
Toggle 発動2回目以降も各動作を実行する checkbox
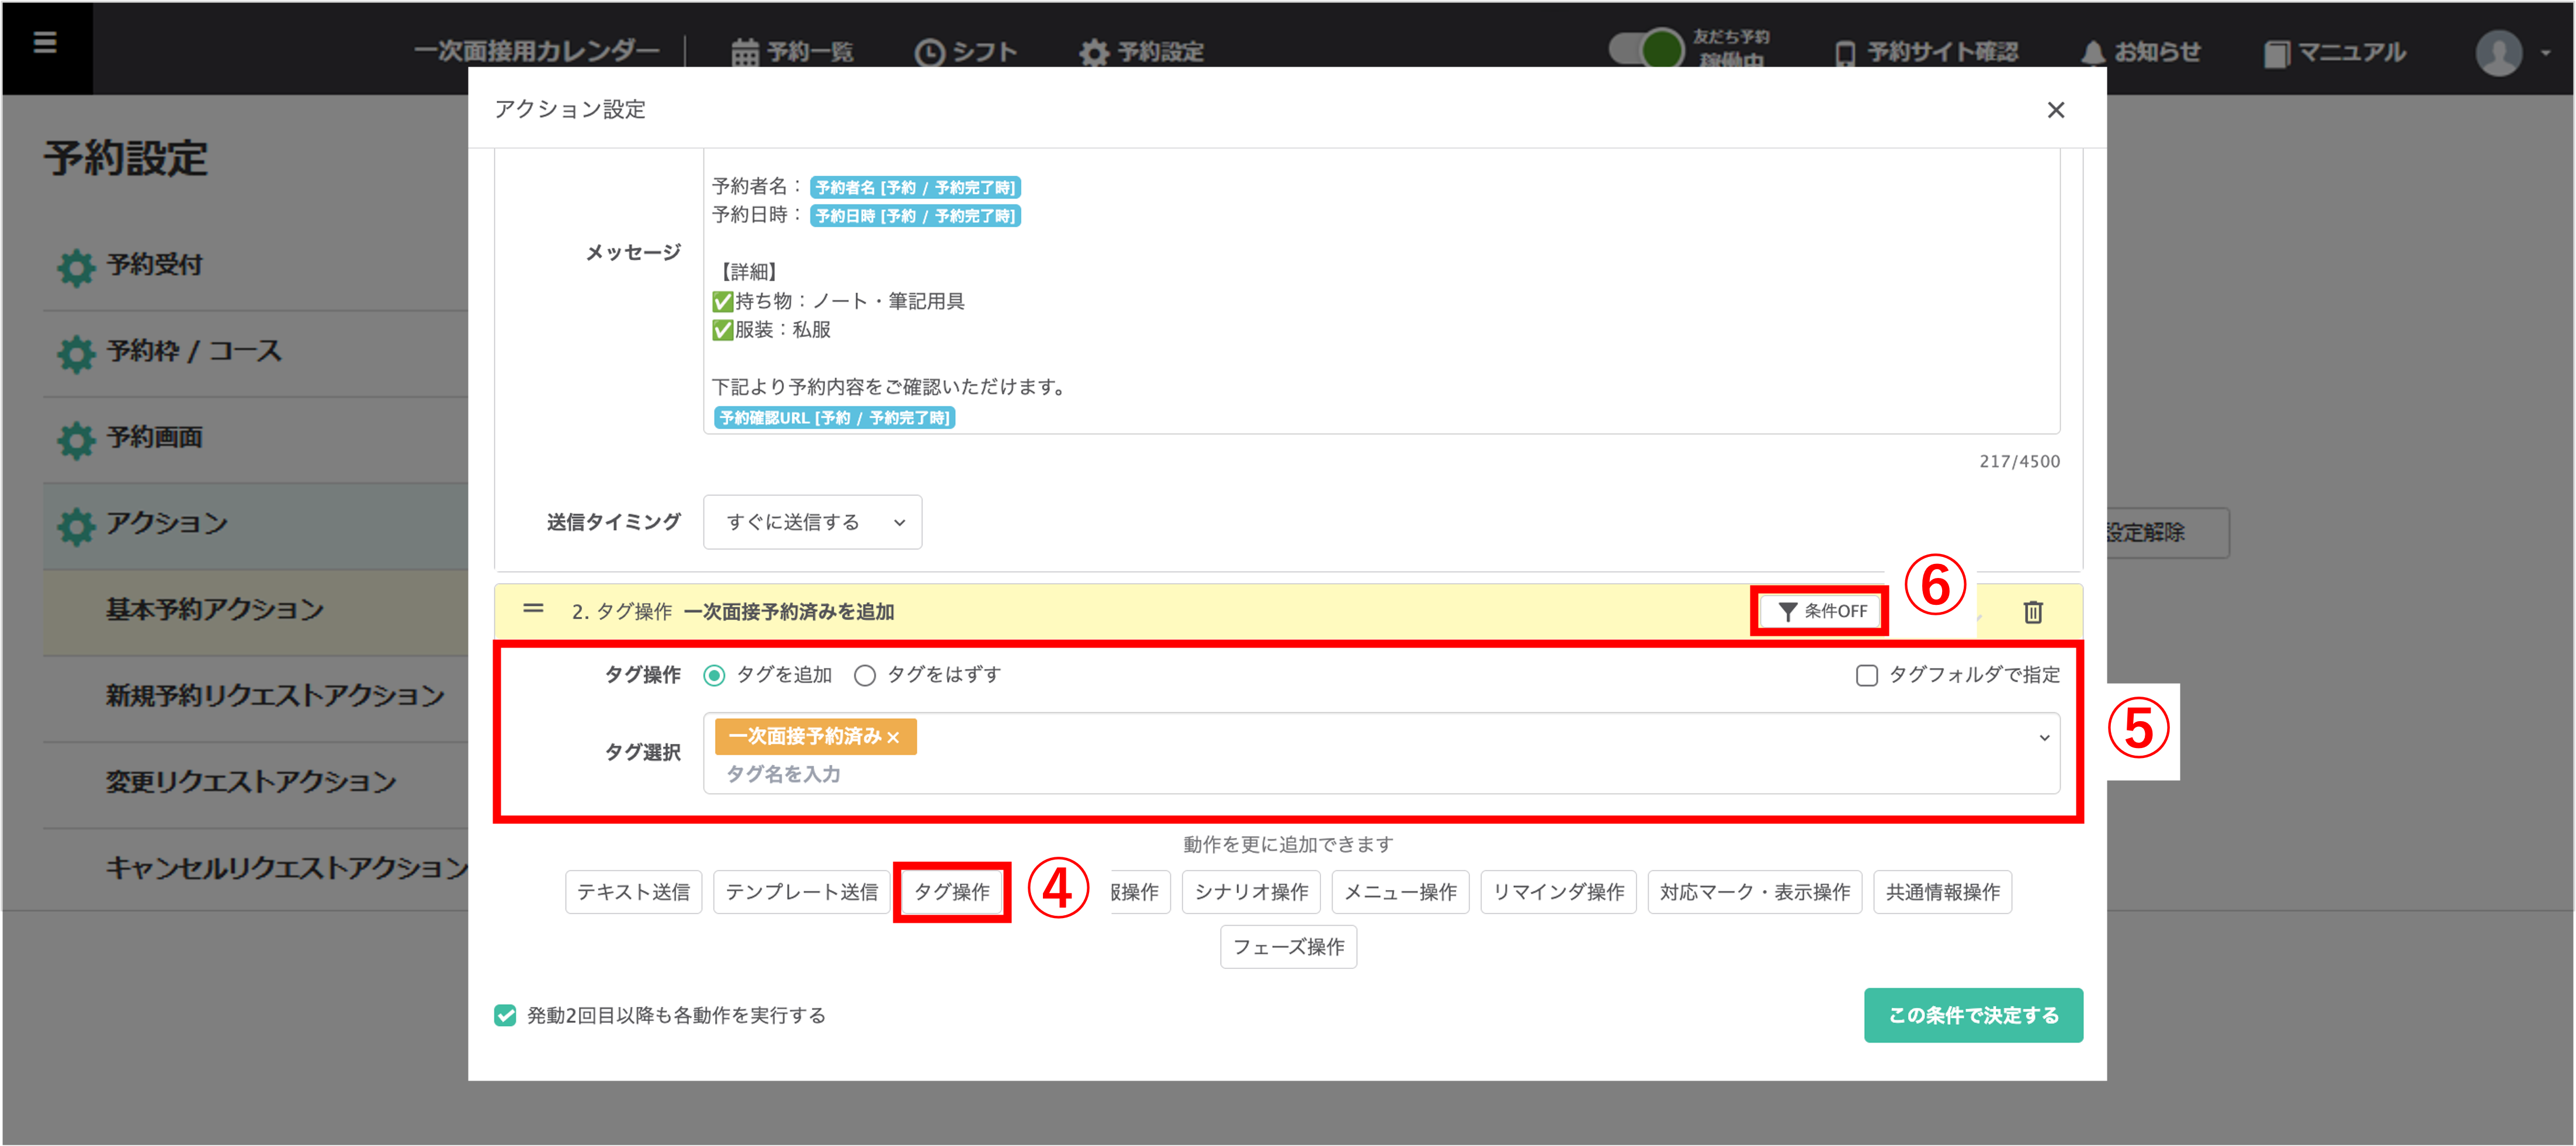[x=506, y=1016]
